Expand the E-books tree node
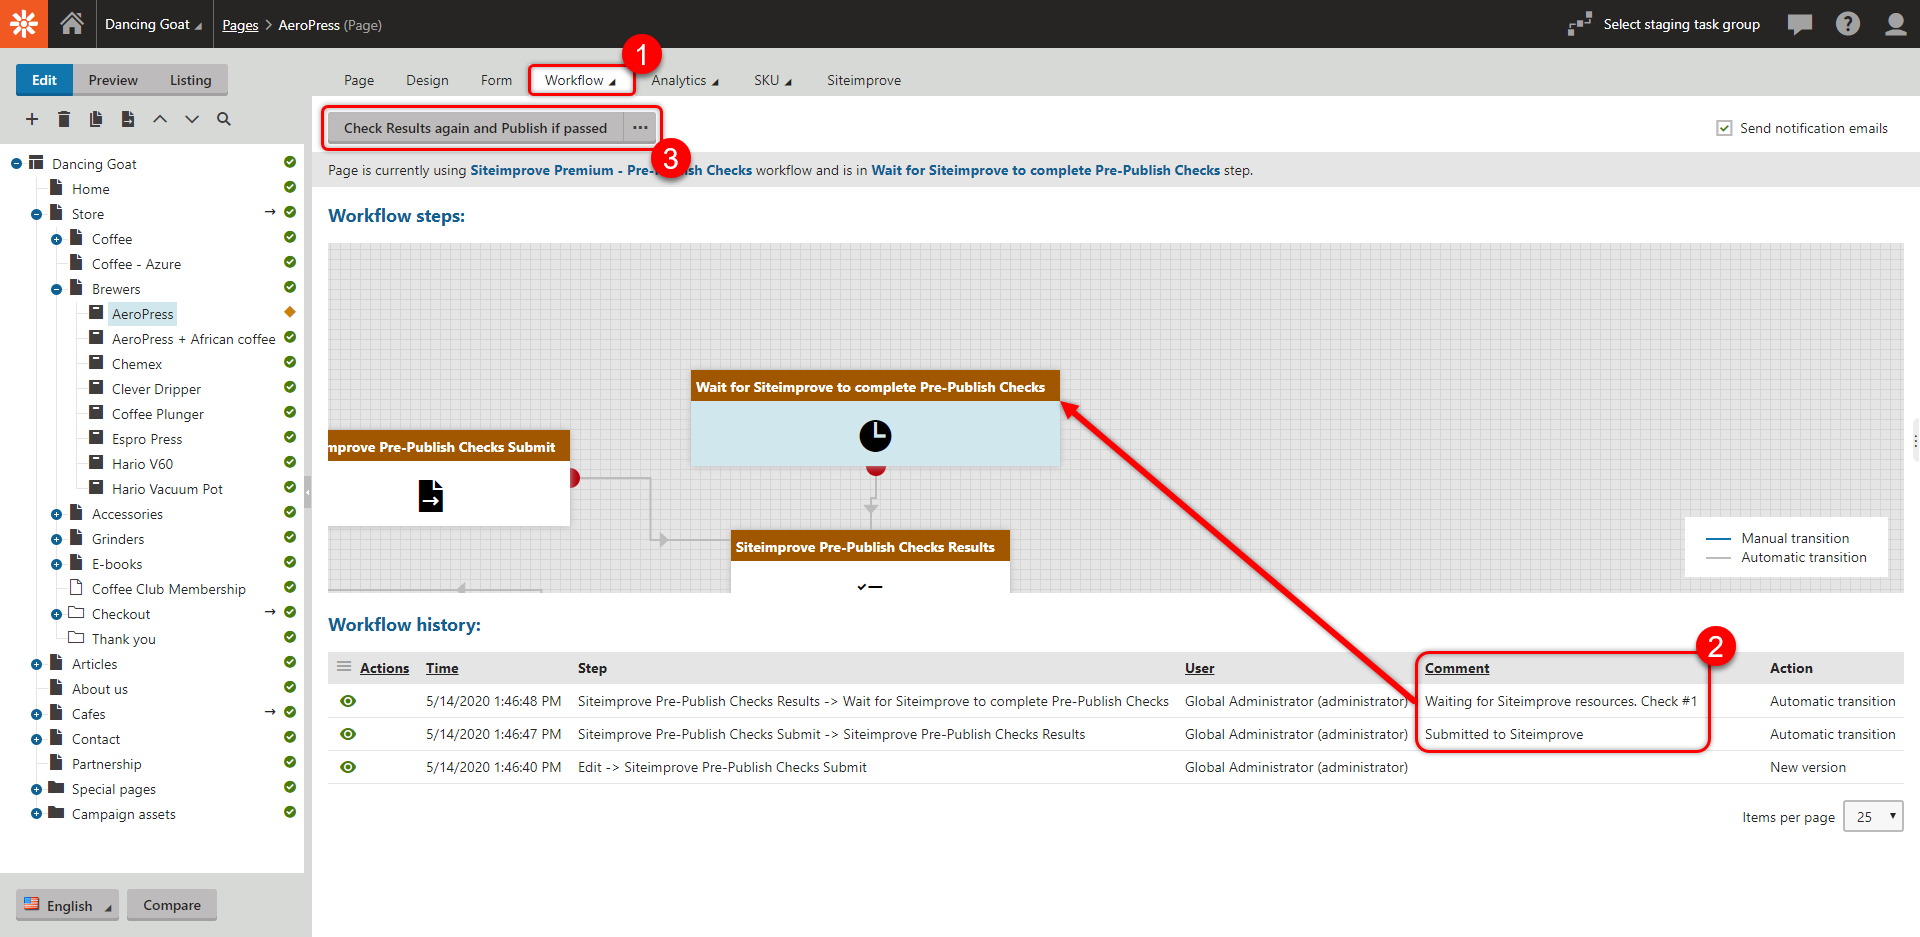 (x=56, y=564)
